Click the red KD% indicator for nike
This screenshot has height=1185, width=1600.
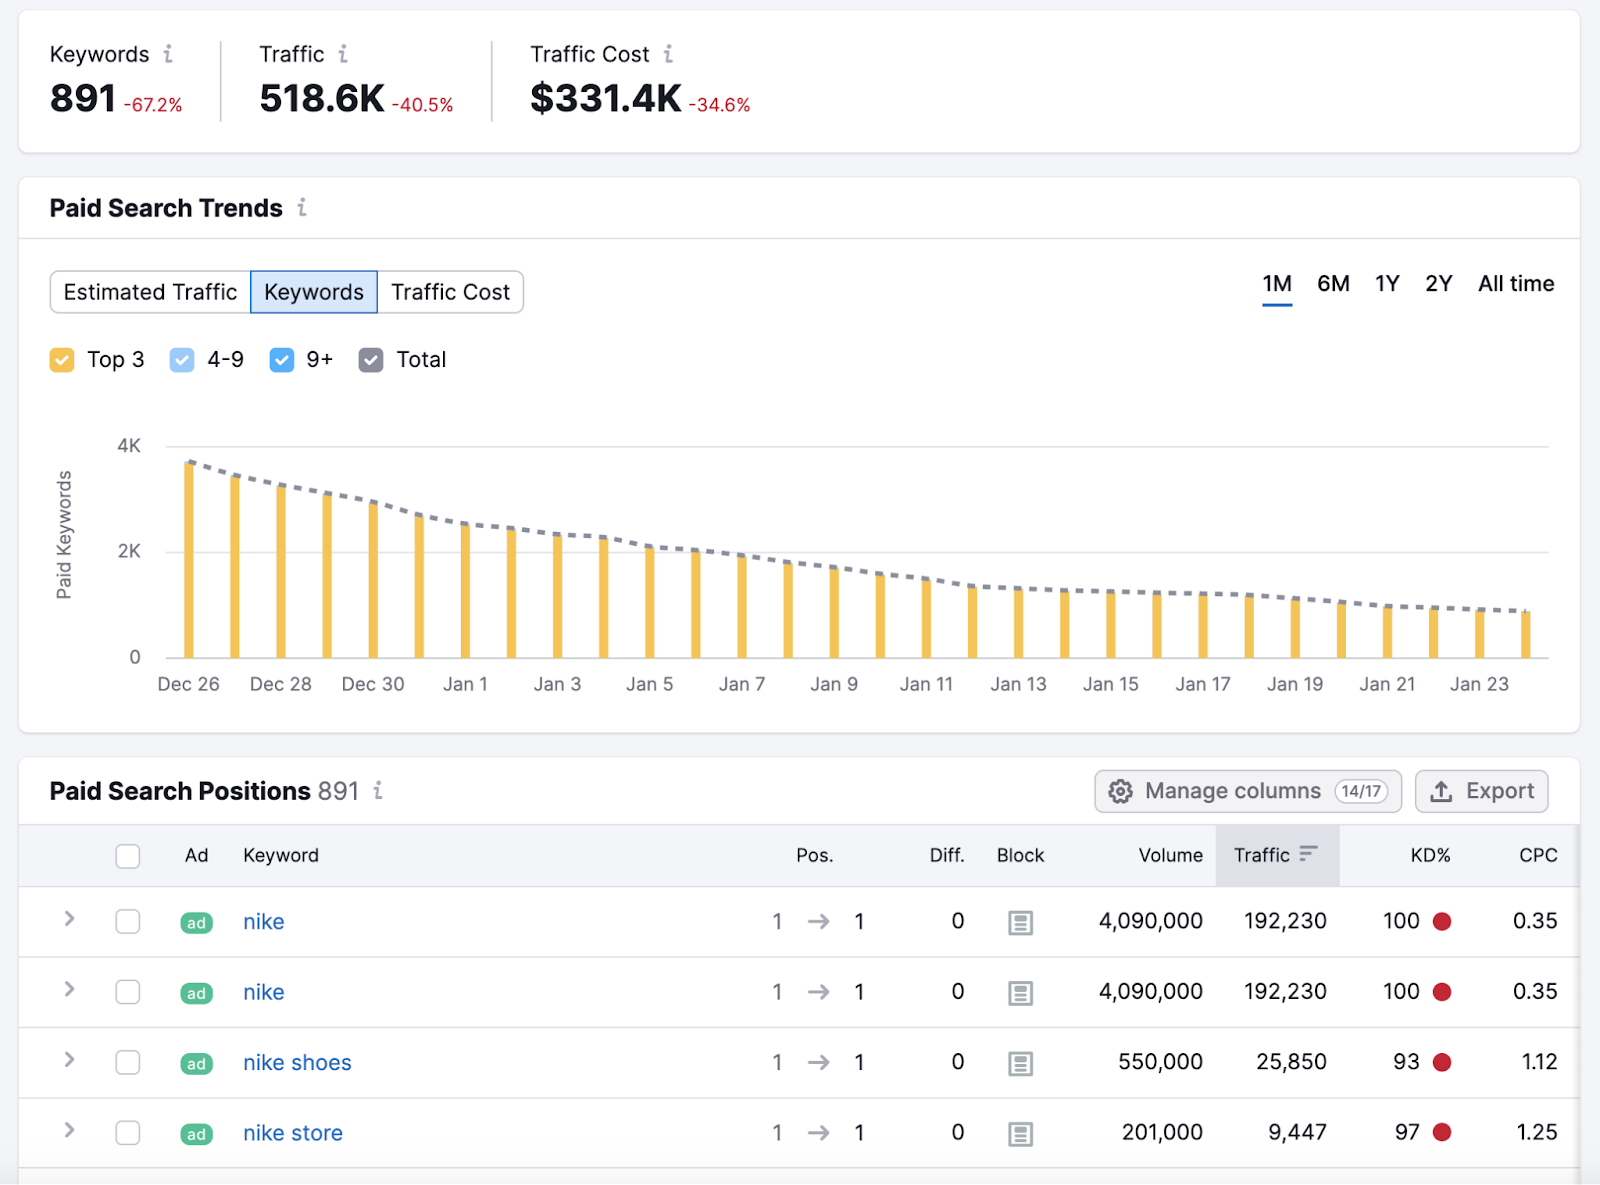pyautogui.click(x=1443, y=921)
